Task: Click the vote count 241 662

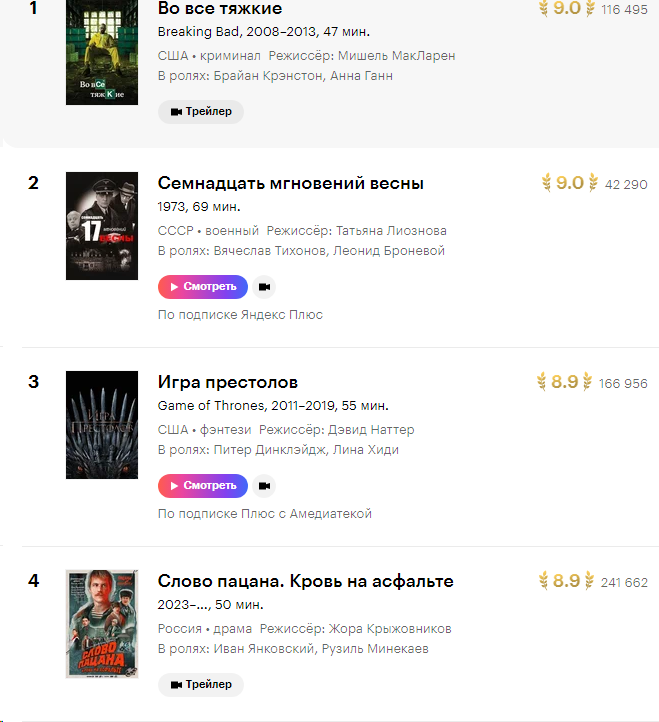Action: (x=625, y=583)
